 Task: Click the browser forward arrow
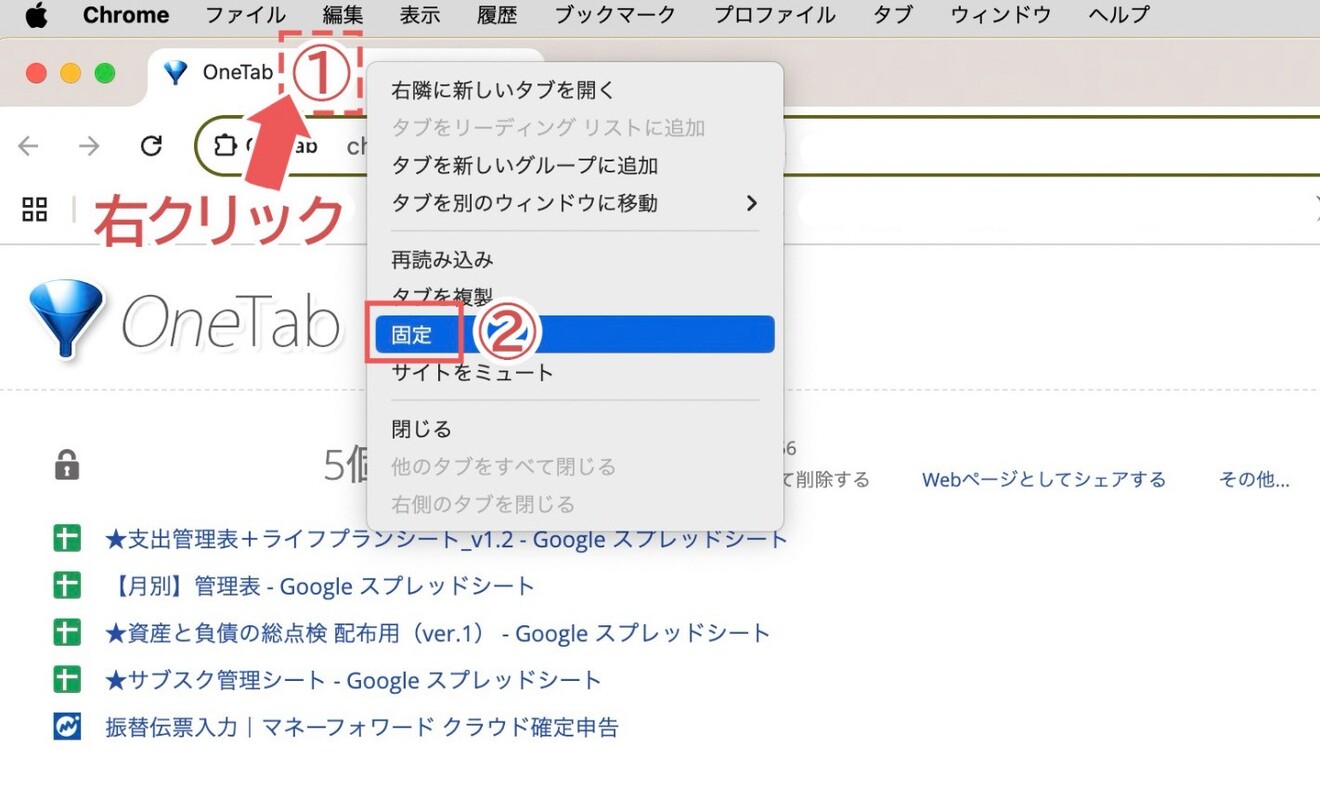click(90, 146)
